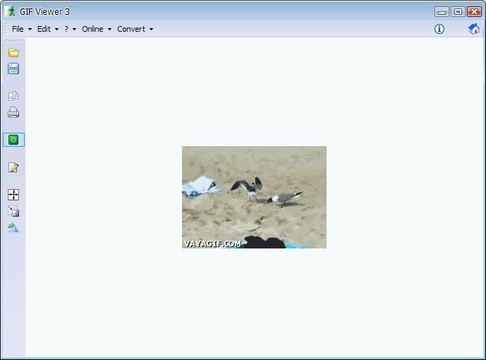Image resolution: width=486 pixels, height=360 pixels.
Task: Click the Convert menu label
Action: click(131, 29)
